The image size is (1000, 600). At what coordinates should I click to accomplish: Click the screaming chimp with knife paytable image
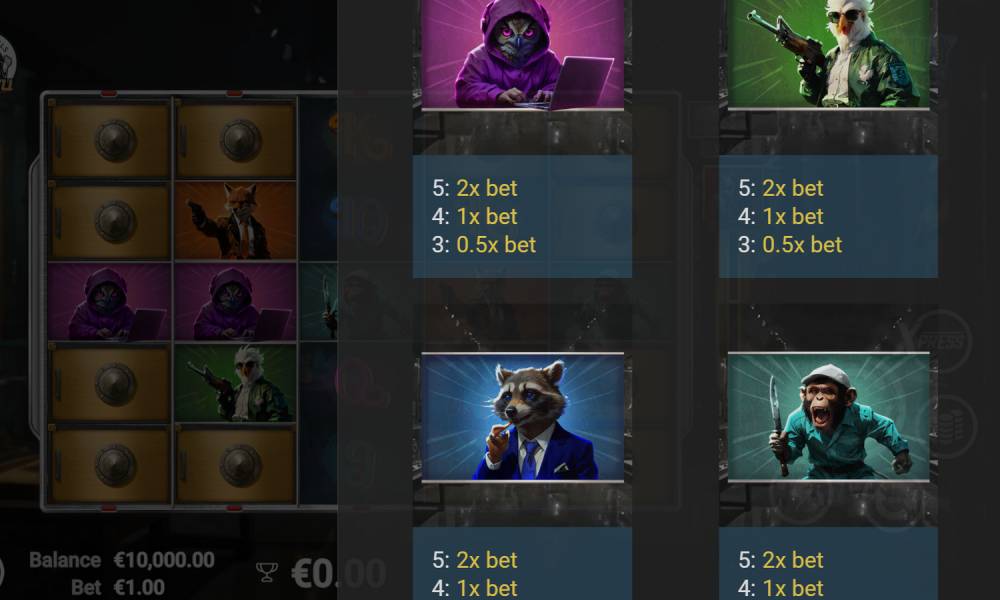coord(828,416)
